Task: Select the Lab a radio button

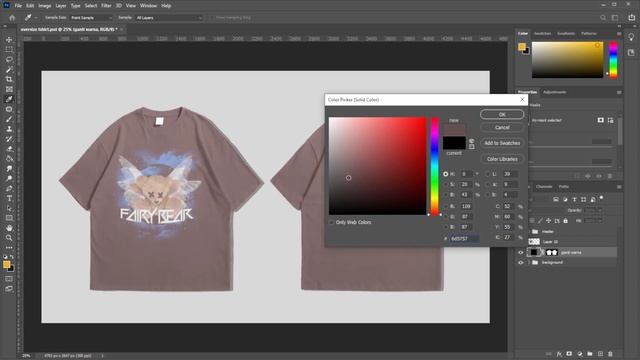Action: pyautogui.click(x=488, y=184)
